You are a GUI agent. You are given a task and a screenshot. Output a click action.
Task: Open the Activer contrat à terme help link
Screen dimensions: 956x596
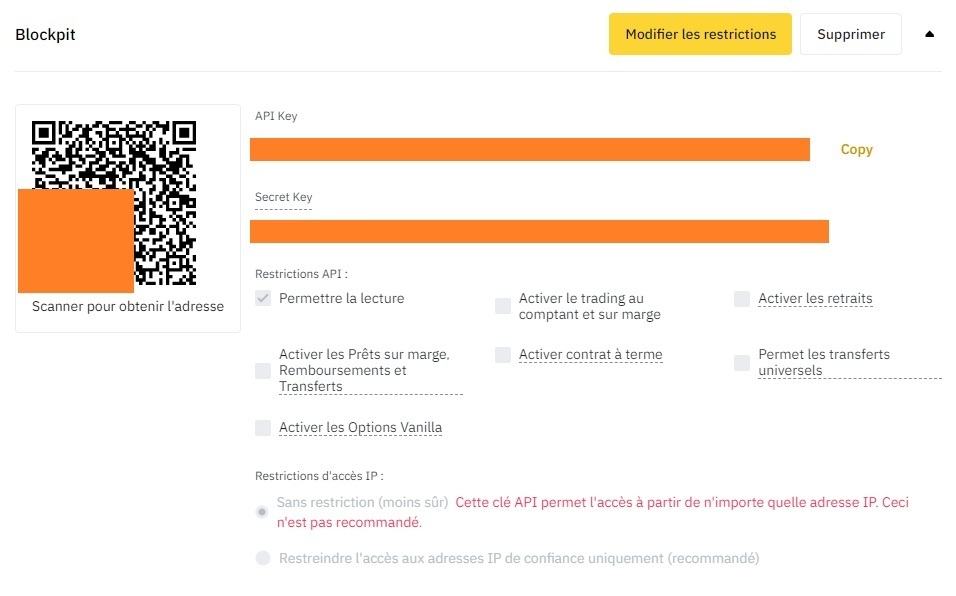coord(588,353)
